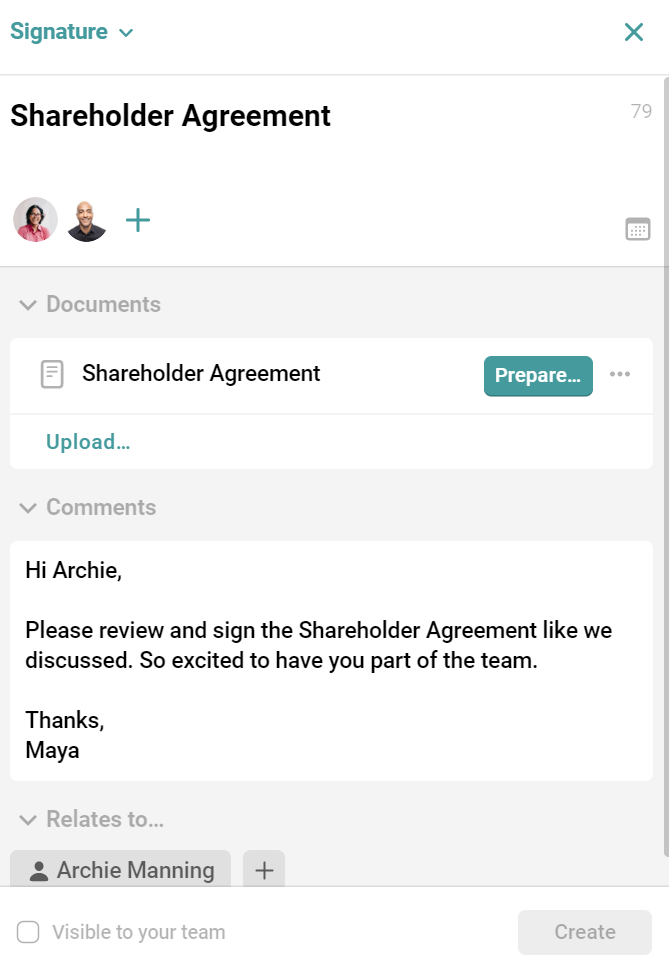Open the first participant's avatar
This screenshot has width=669, height=959.
[x=35, y=220]
